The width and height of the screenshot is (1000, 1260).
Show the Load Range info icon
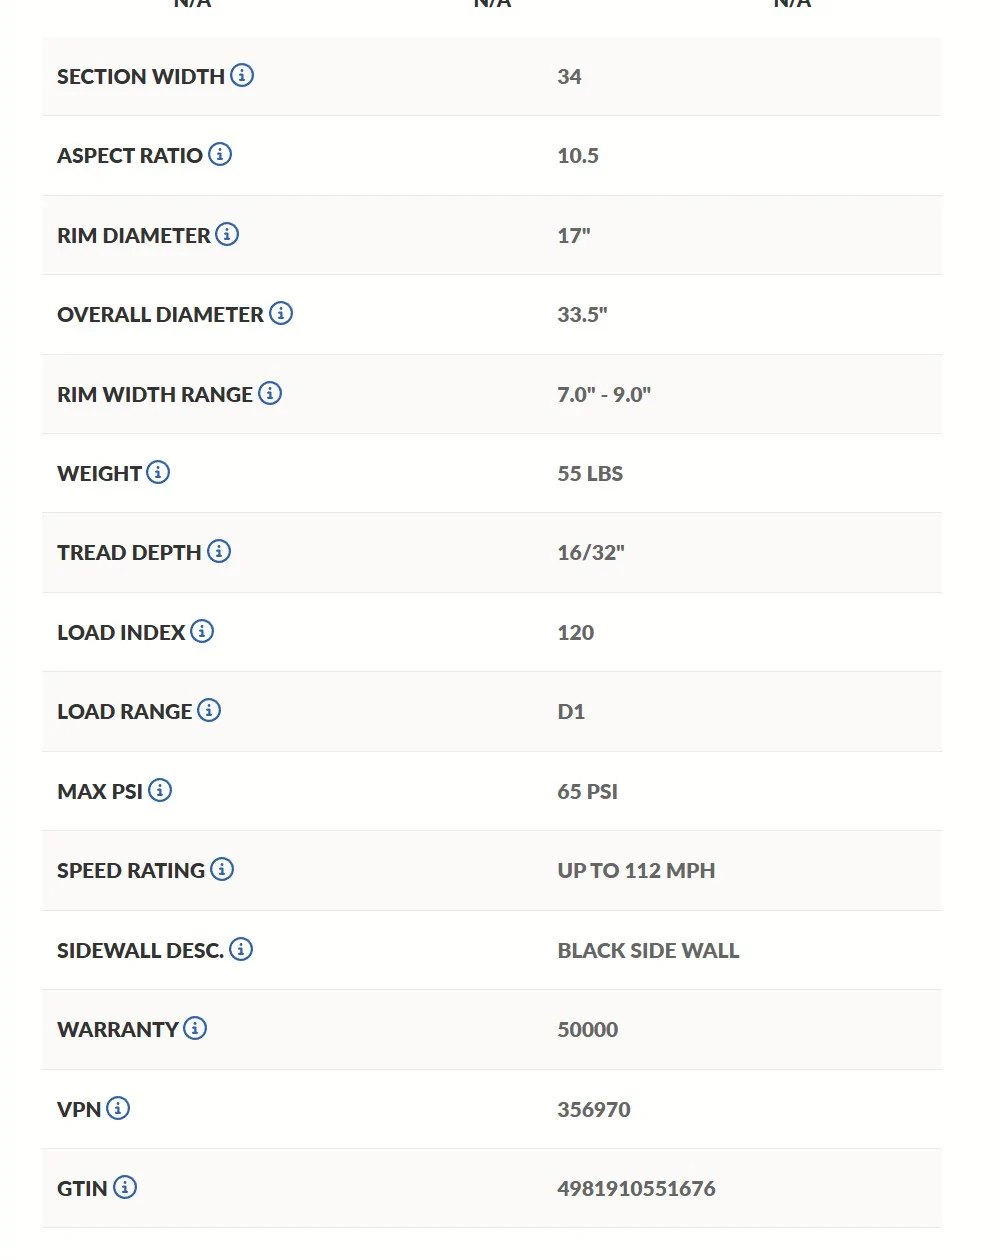click(x=209, y=710)
